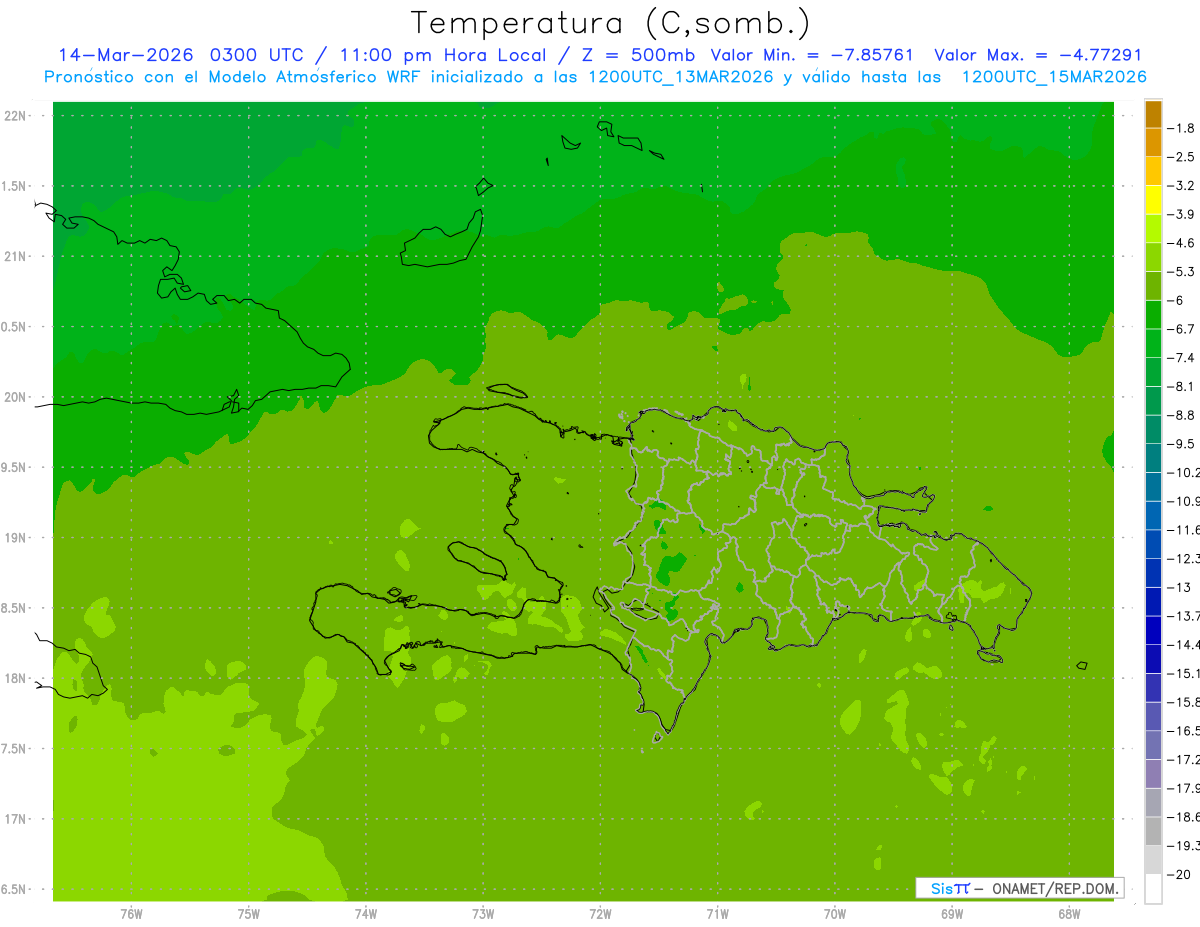Click 'Valor Max. = -4.77291' text
1200x927 pixels.
coord(1037,55)
